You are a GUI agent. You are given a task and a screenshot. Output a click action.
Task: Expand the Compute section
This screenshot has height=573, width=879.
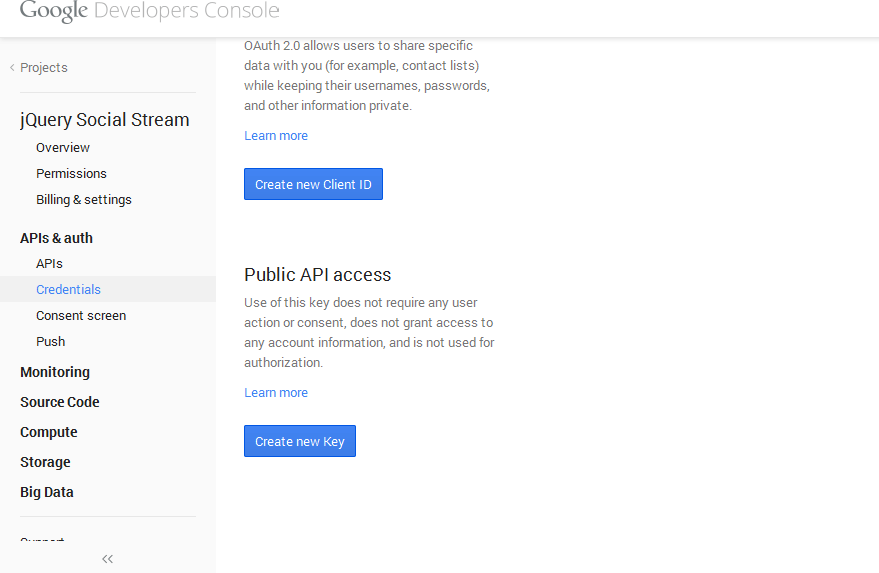[x=49, y=432]
